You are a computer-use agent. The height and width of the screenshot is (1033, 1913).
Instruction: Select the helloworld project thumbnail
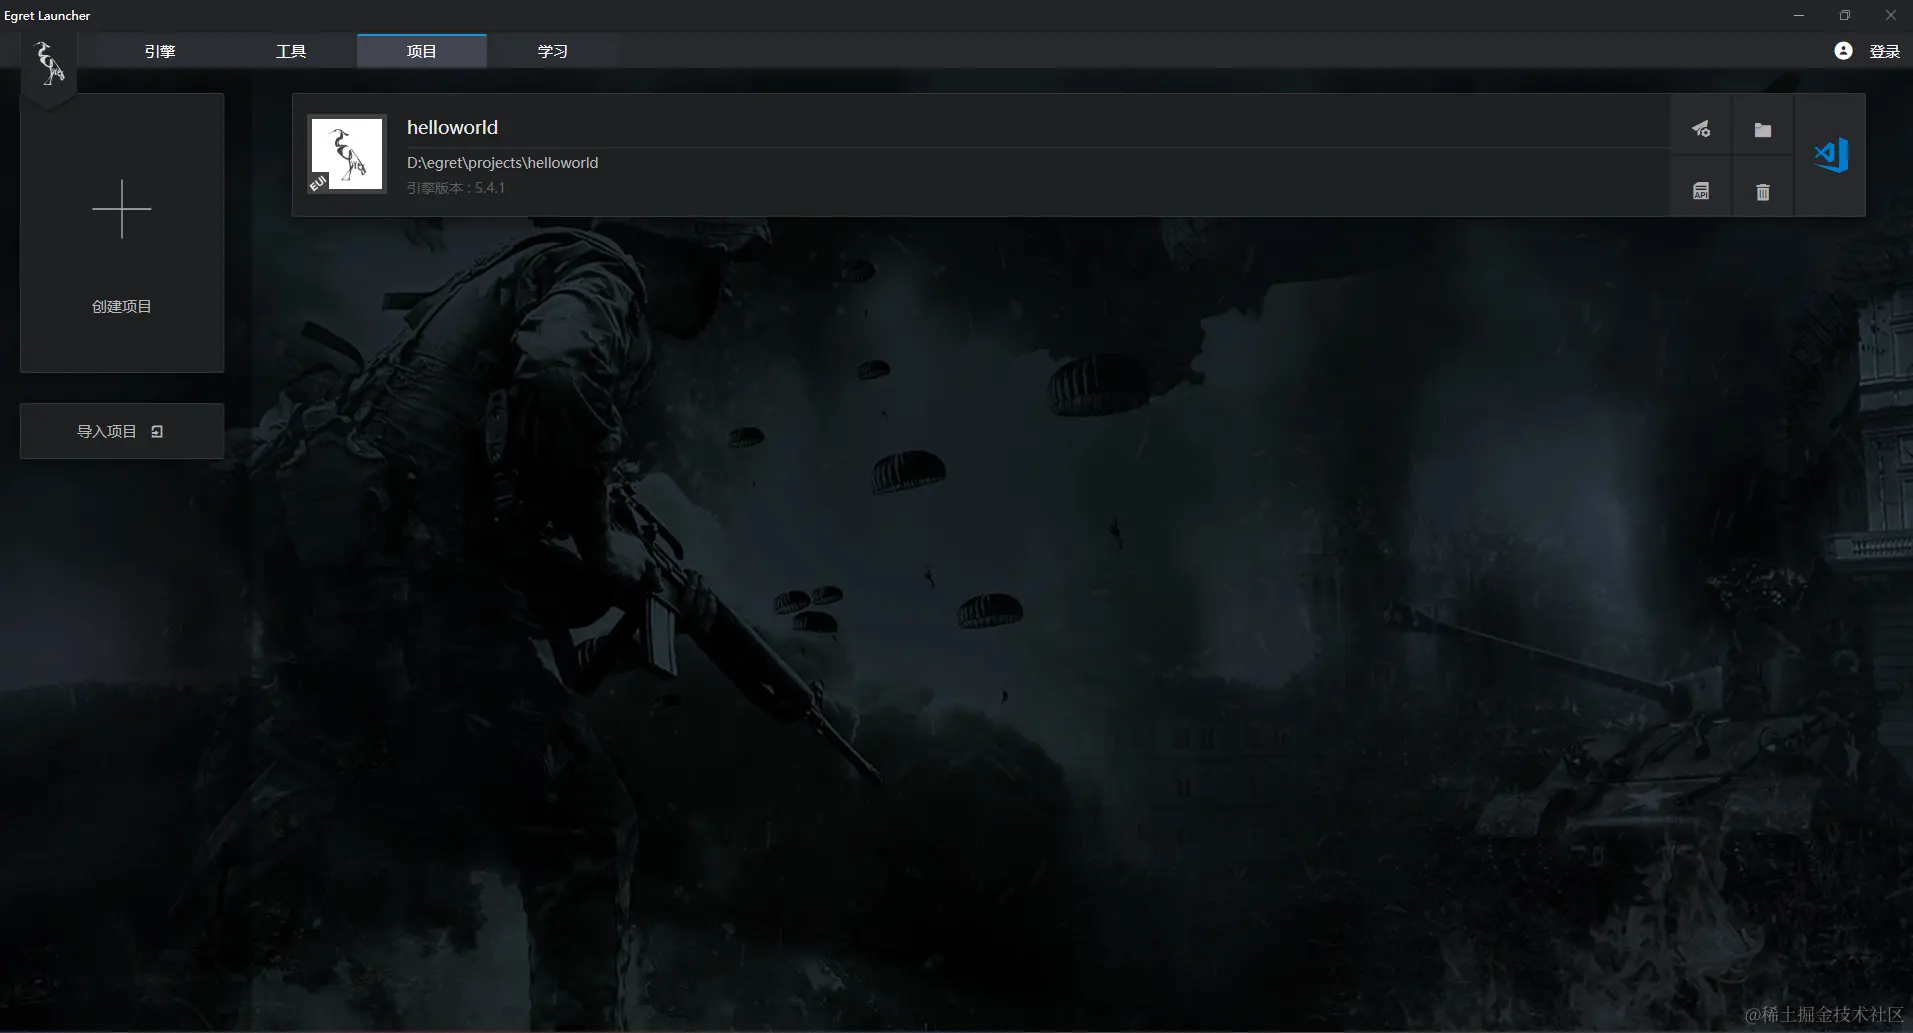coord(347,154)
